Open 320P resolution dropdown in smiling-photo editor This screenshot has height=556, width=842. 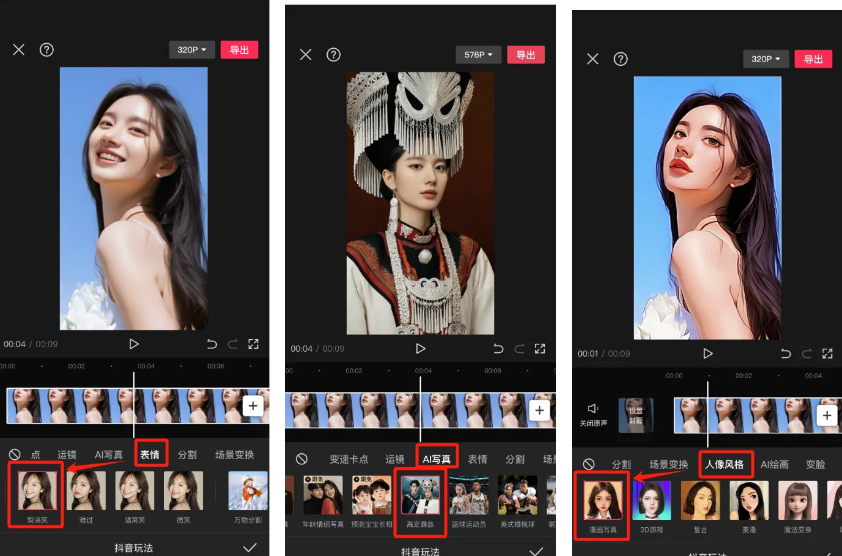[x=192, y=50]
